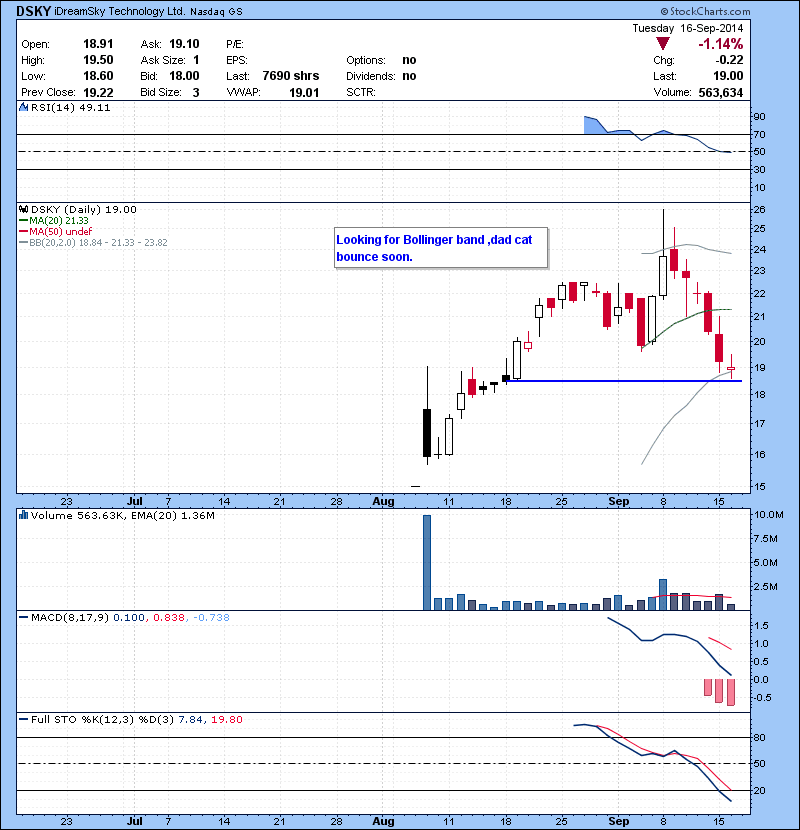Click the VWAP value 19.01
This screenshot has width=800, height=830.
304,93
